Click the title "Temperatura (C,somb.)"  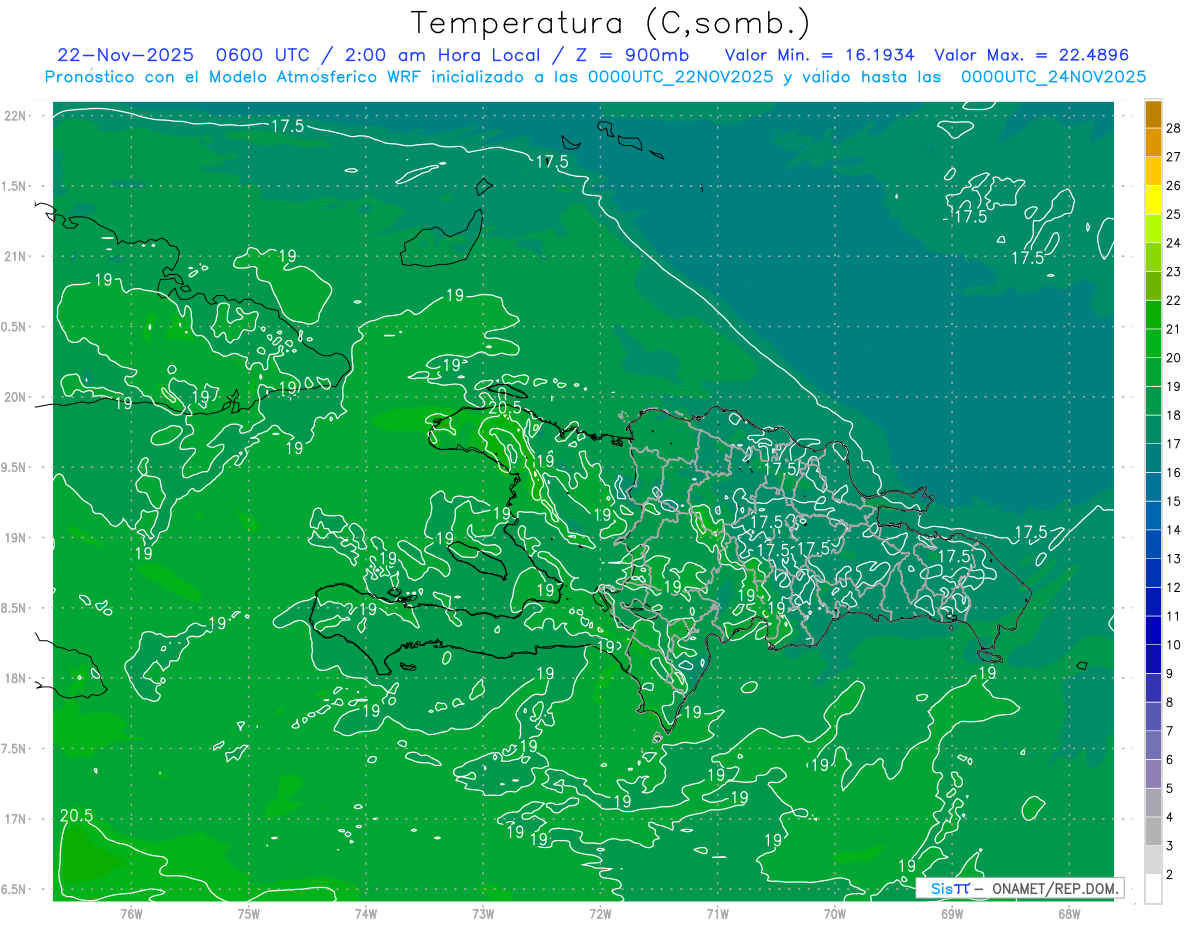tap(611, 23)
